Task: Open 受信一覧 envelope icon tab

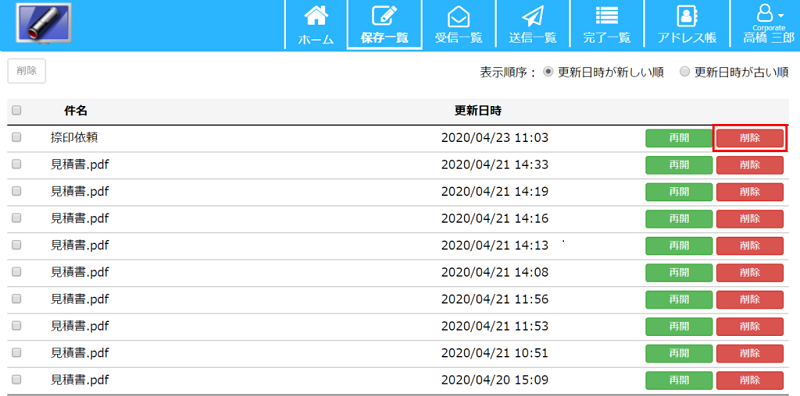Action: coord(458,24)
